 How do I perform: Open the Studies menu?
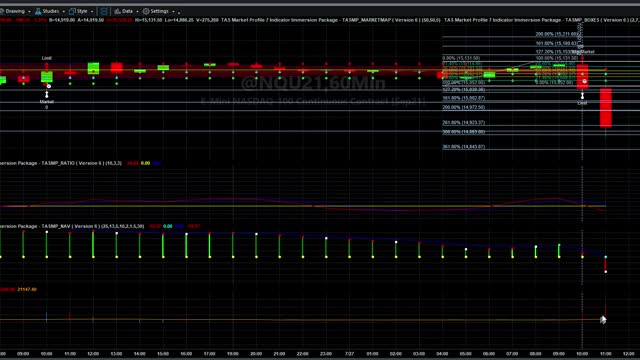tap(50, 11)
